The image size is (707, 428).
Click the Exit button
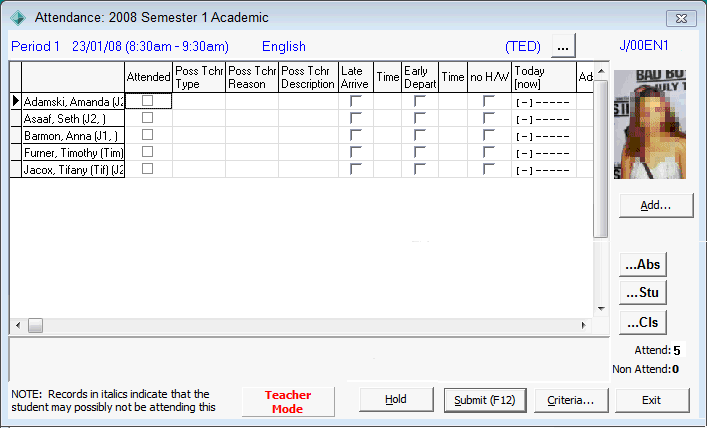[x=652, y=400]
